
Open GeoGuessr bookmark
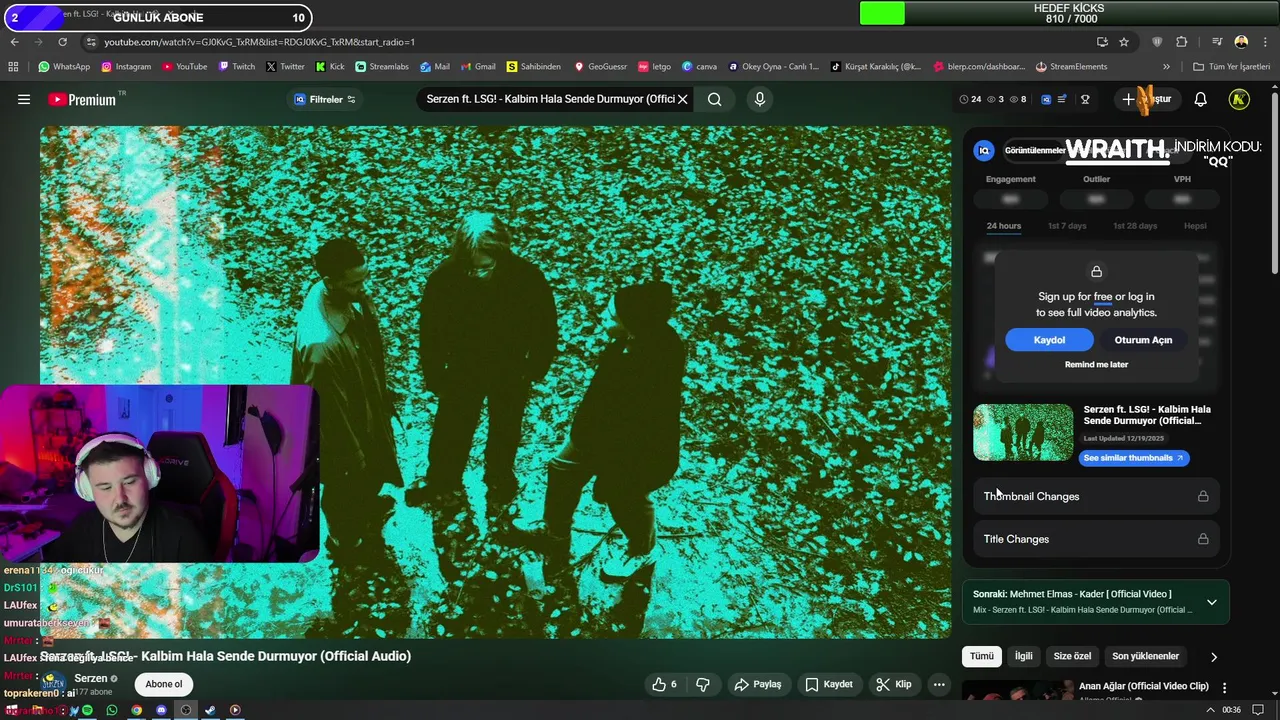(x=600, y=67)
